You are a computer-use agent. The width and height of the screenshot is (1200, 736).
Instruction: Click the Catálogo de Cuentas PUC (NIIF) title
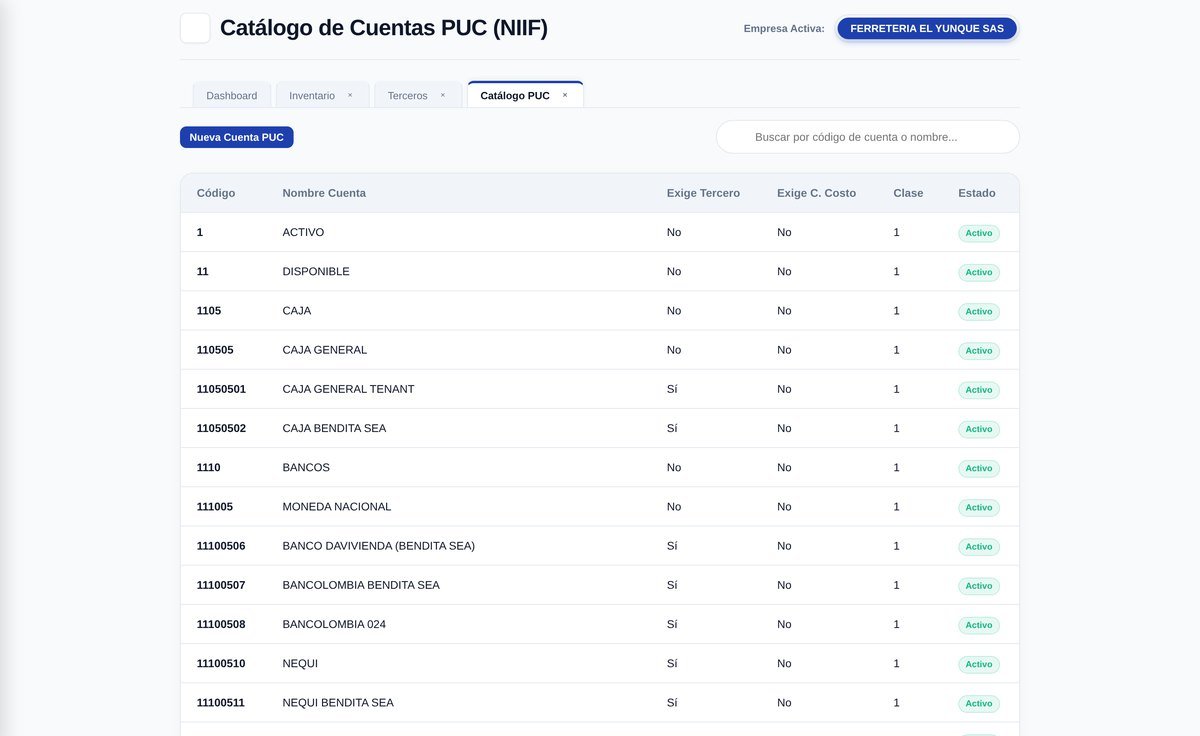(x=384, y=28)
